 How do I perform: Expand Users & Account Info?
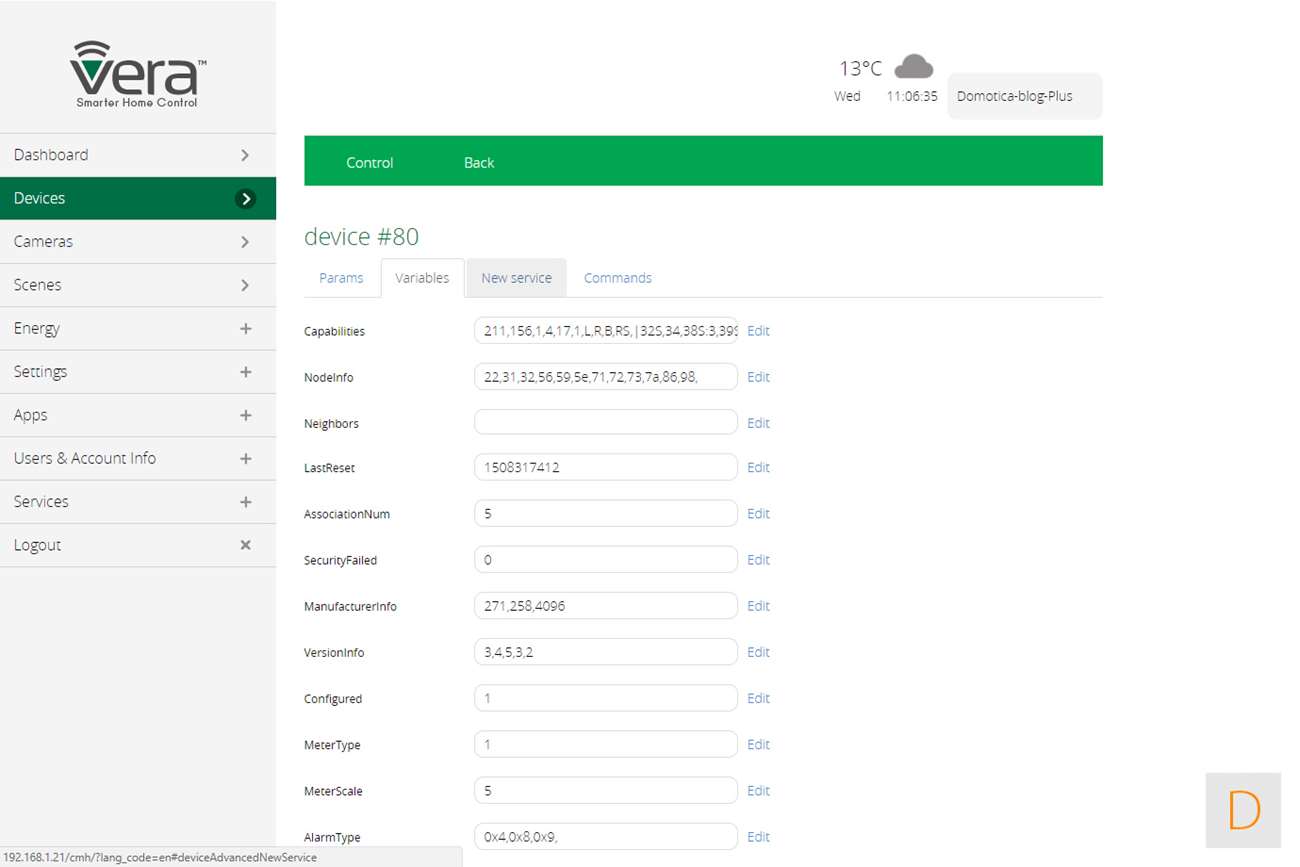245,458
